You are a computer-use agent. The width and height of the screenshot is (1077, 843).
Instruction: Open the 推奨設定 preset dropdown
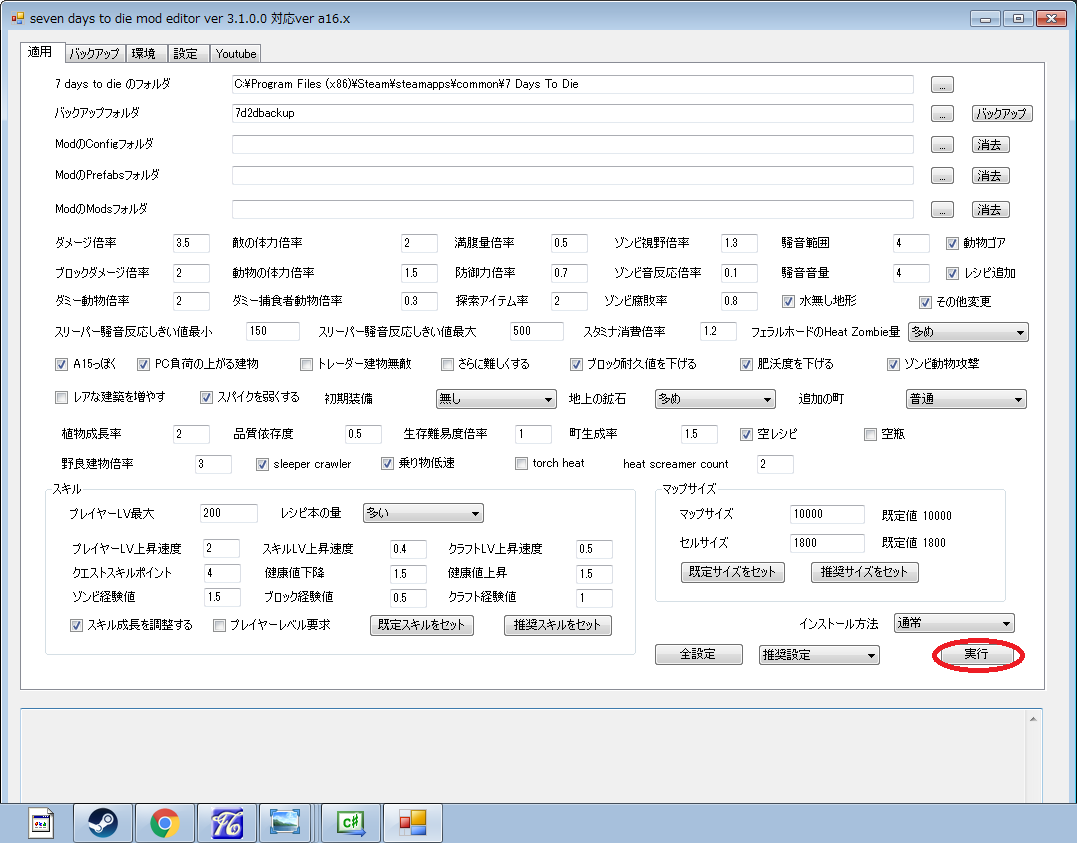(819, 655)
